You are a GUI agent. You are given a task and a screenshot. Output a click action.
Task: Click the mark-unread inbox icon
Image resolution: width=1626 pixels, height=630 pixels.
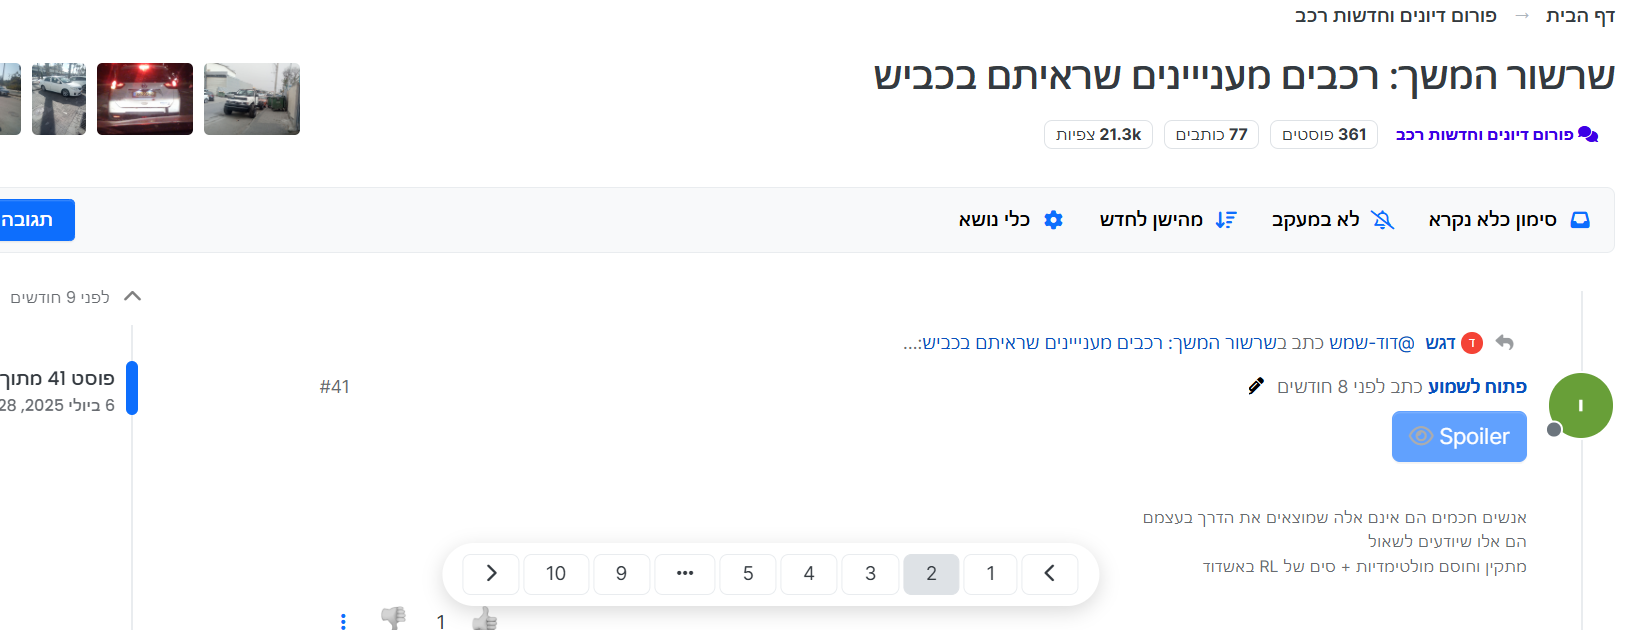tap(1580, 220)
